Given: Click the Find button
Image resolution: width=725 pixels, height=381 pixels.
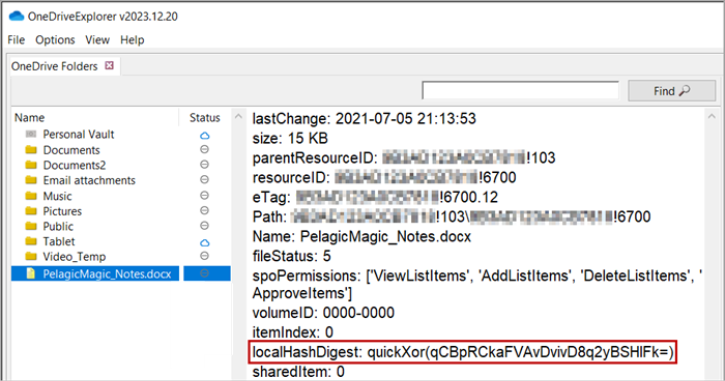Looking at the screenshot, I should click(x=671, y=91).
